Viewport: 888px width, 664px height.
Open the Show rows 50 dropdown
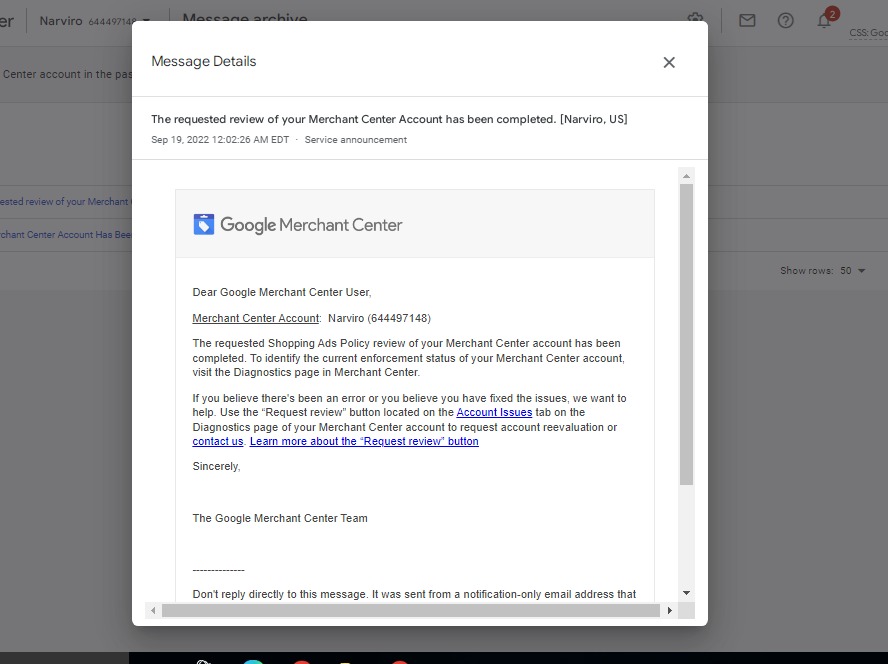[853, 271]
